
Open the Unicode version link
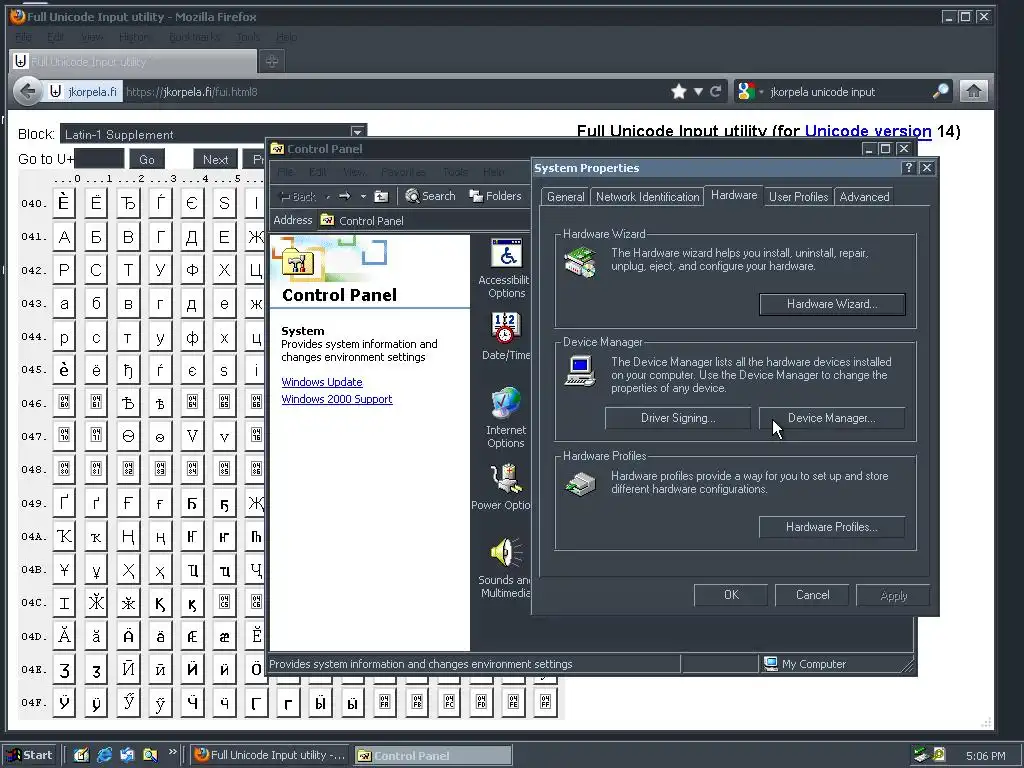click(x=868, y=131)
